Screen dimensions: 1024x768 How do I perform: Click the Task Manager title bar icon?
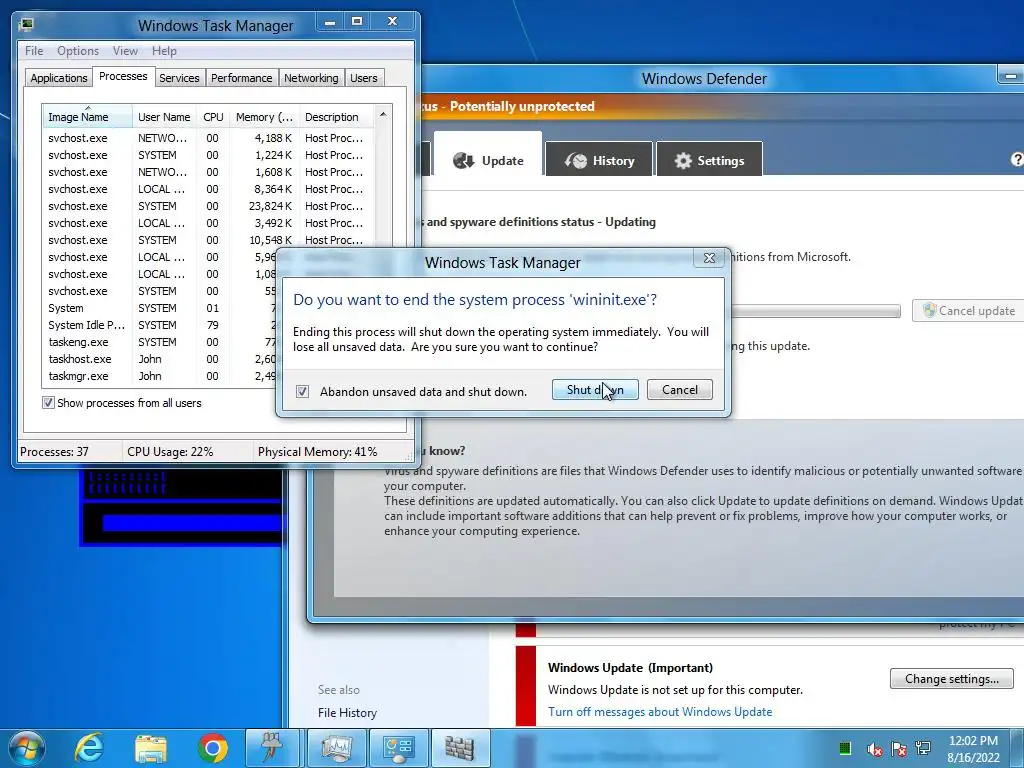(x=26, y=25)
